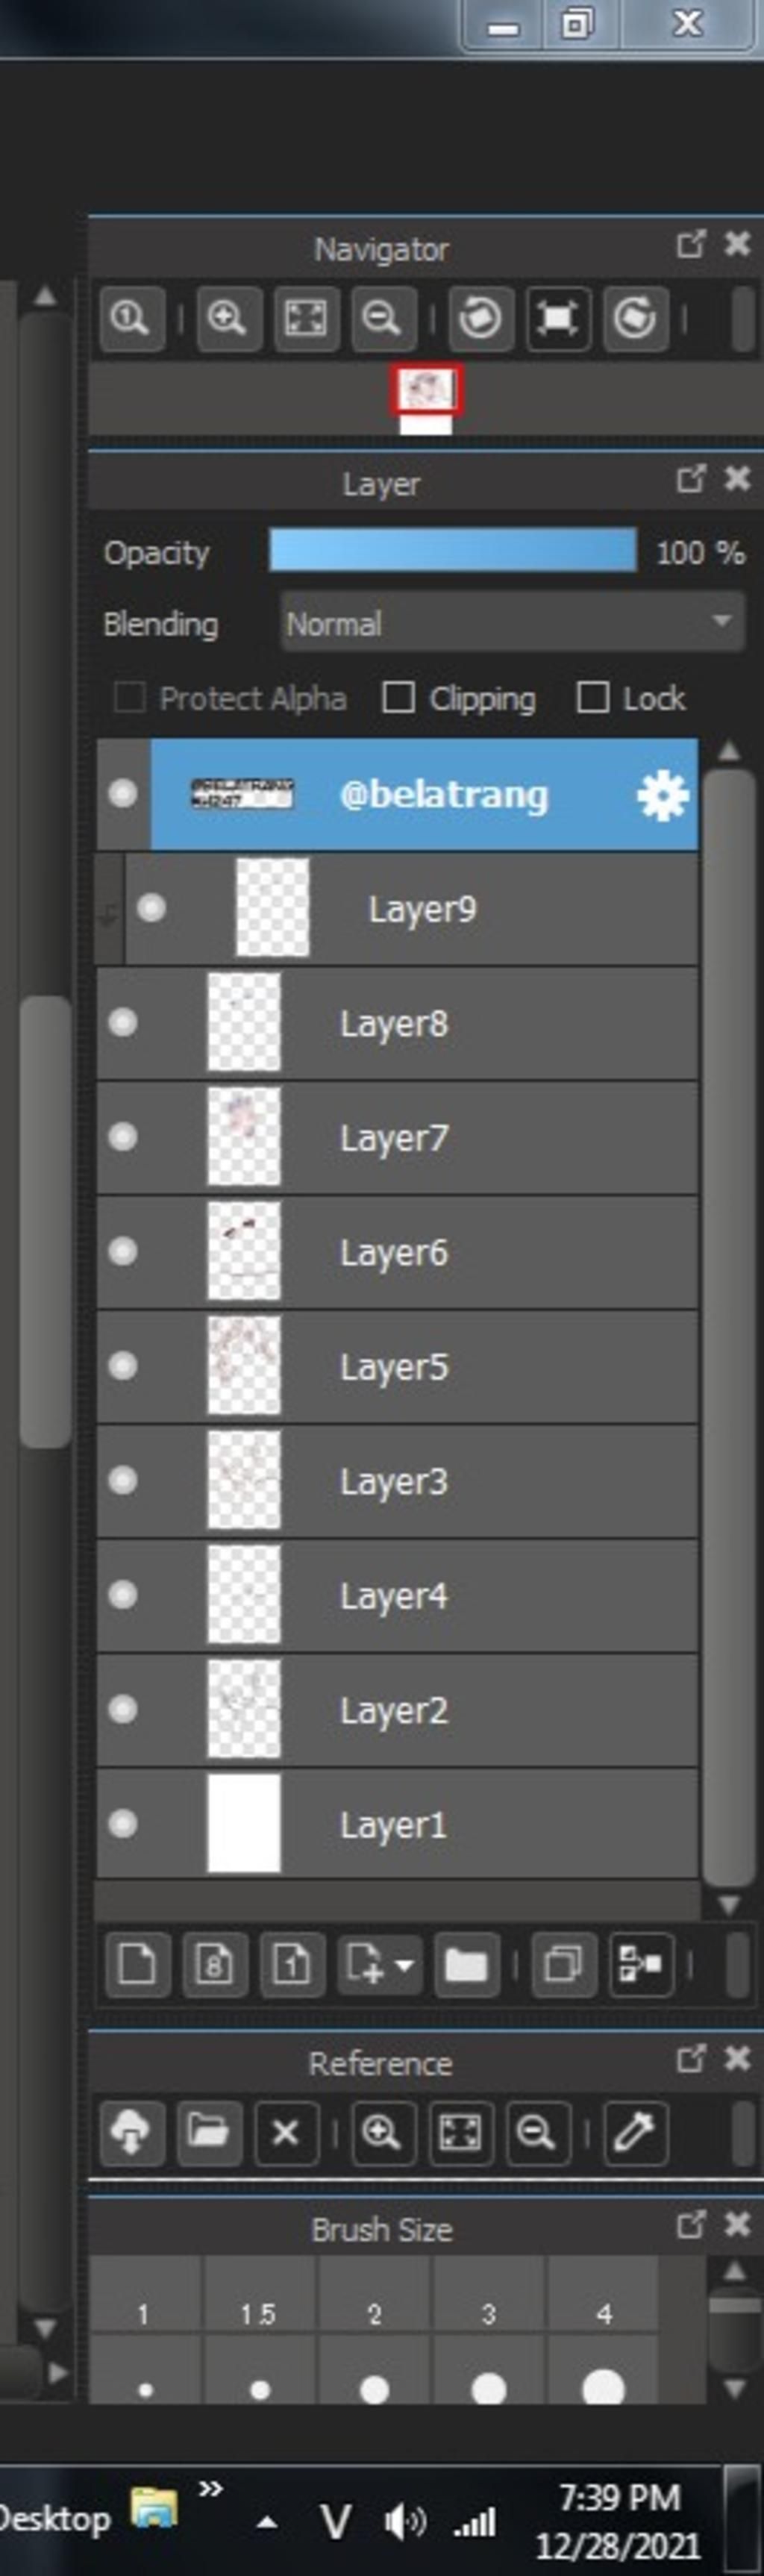Hide Layer7 using its visibility dot
This screenshot has width=764, height=2576.
pyautogui.click(x=123, y=1137)
